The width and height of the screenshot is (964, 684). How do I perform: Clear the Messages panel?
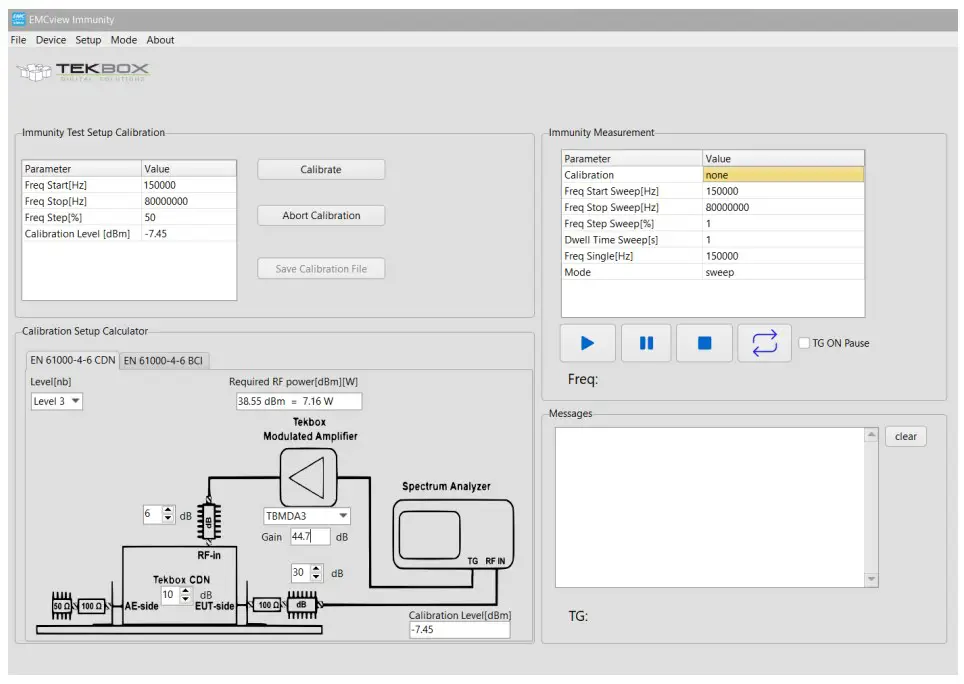(x=905, y=436)
